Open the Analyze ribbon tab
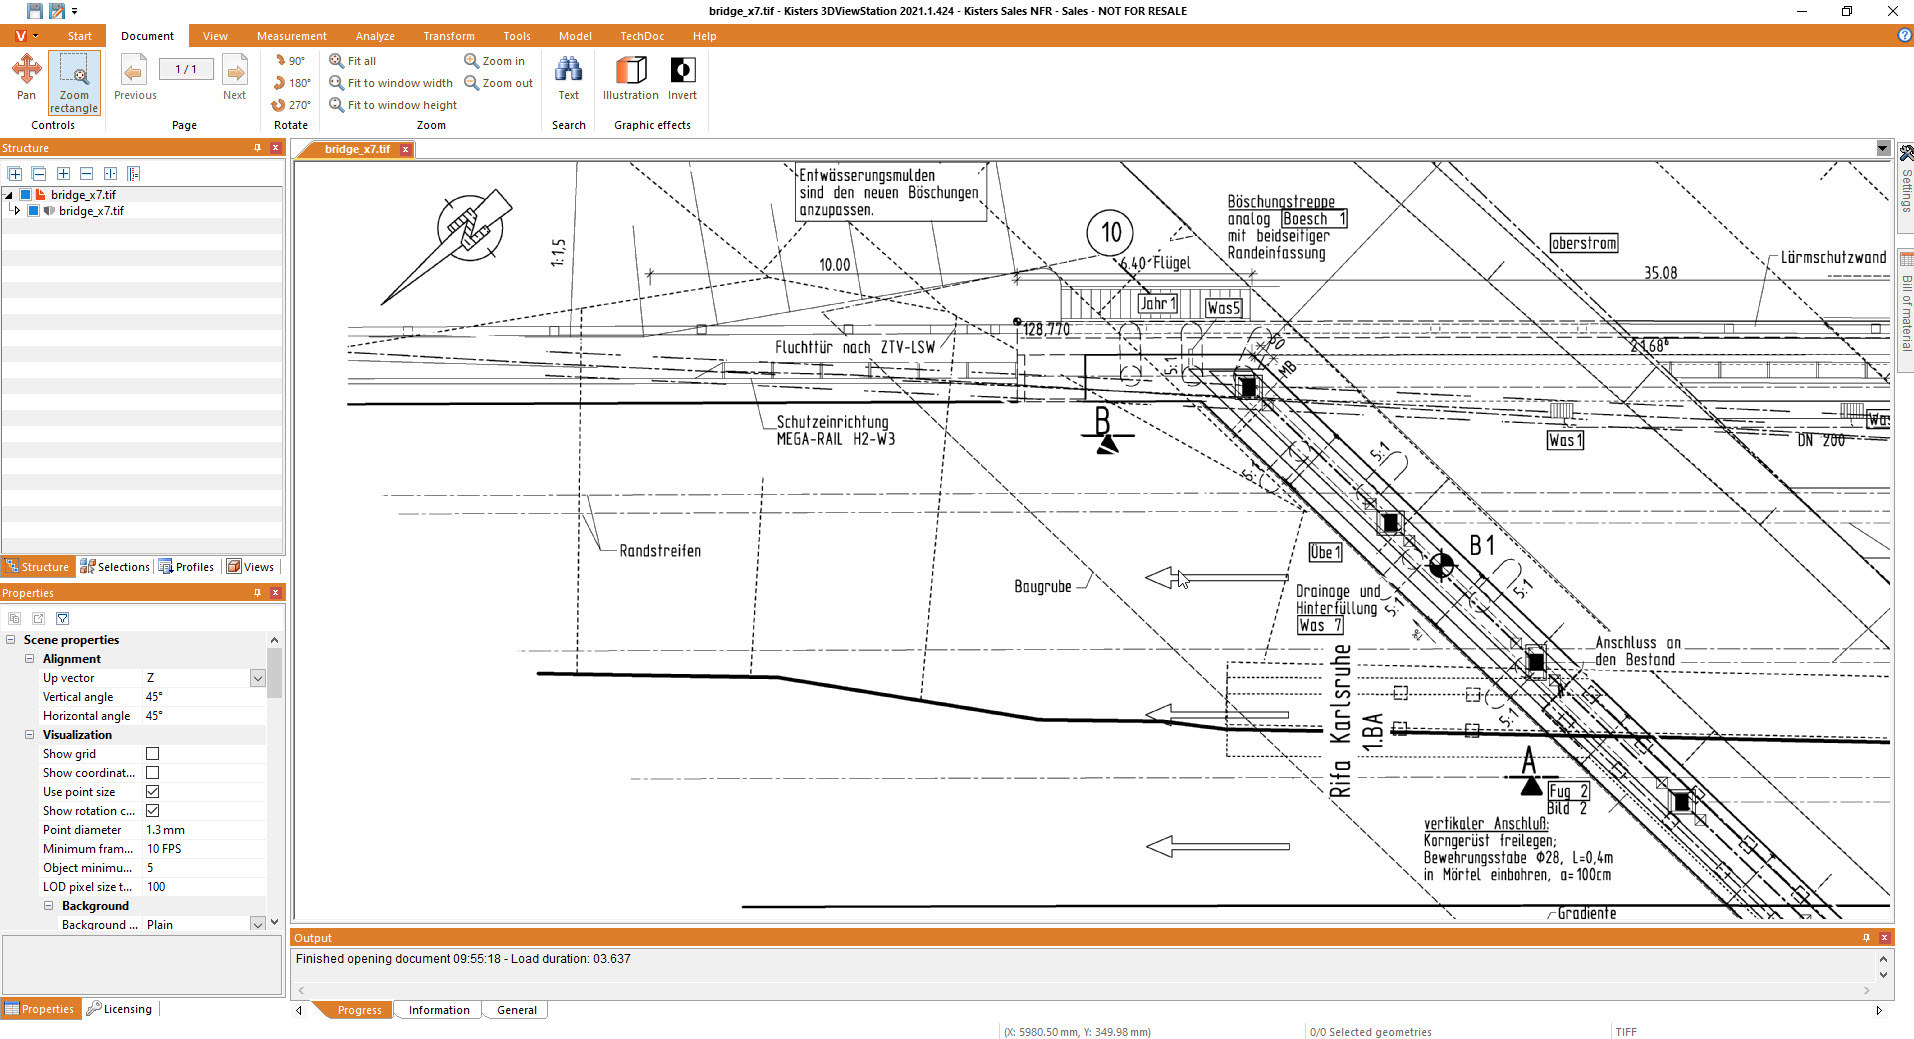 (x=376, y=36)
